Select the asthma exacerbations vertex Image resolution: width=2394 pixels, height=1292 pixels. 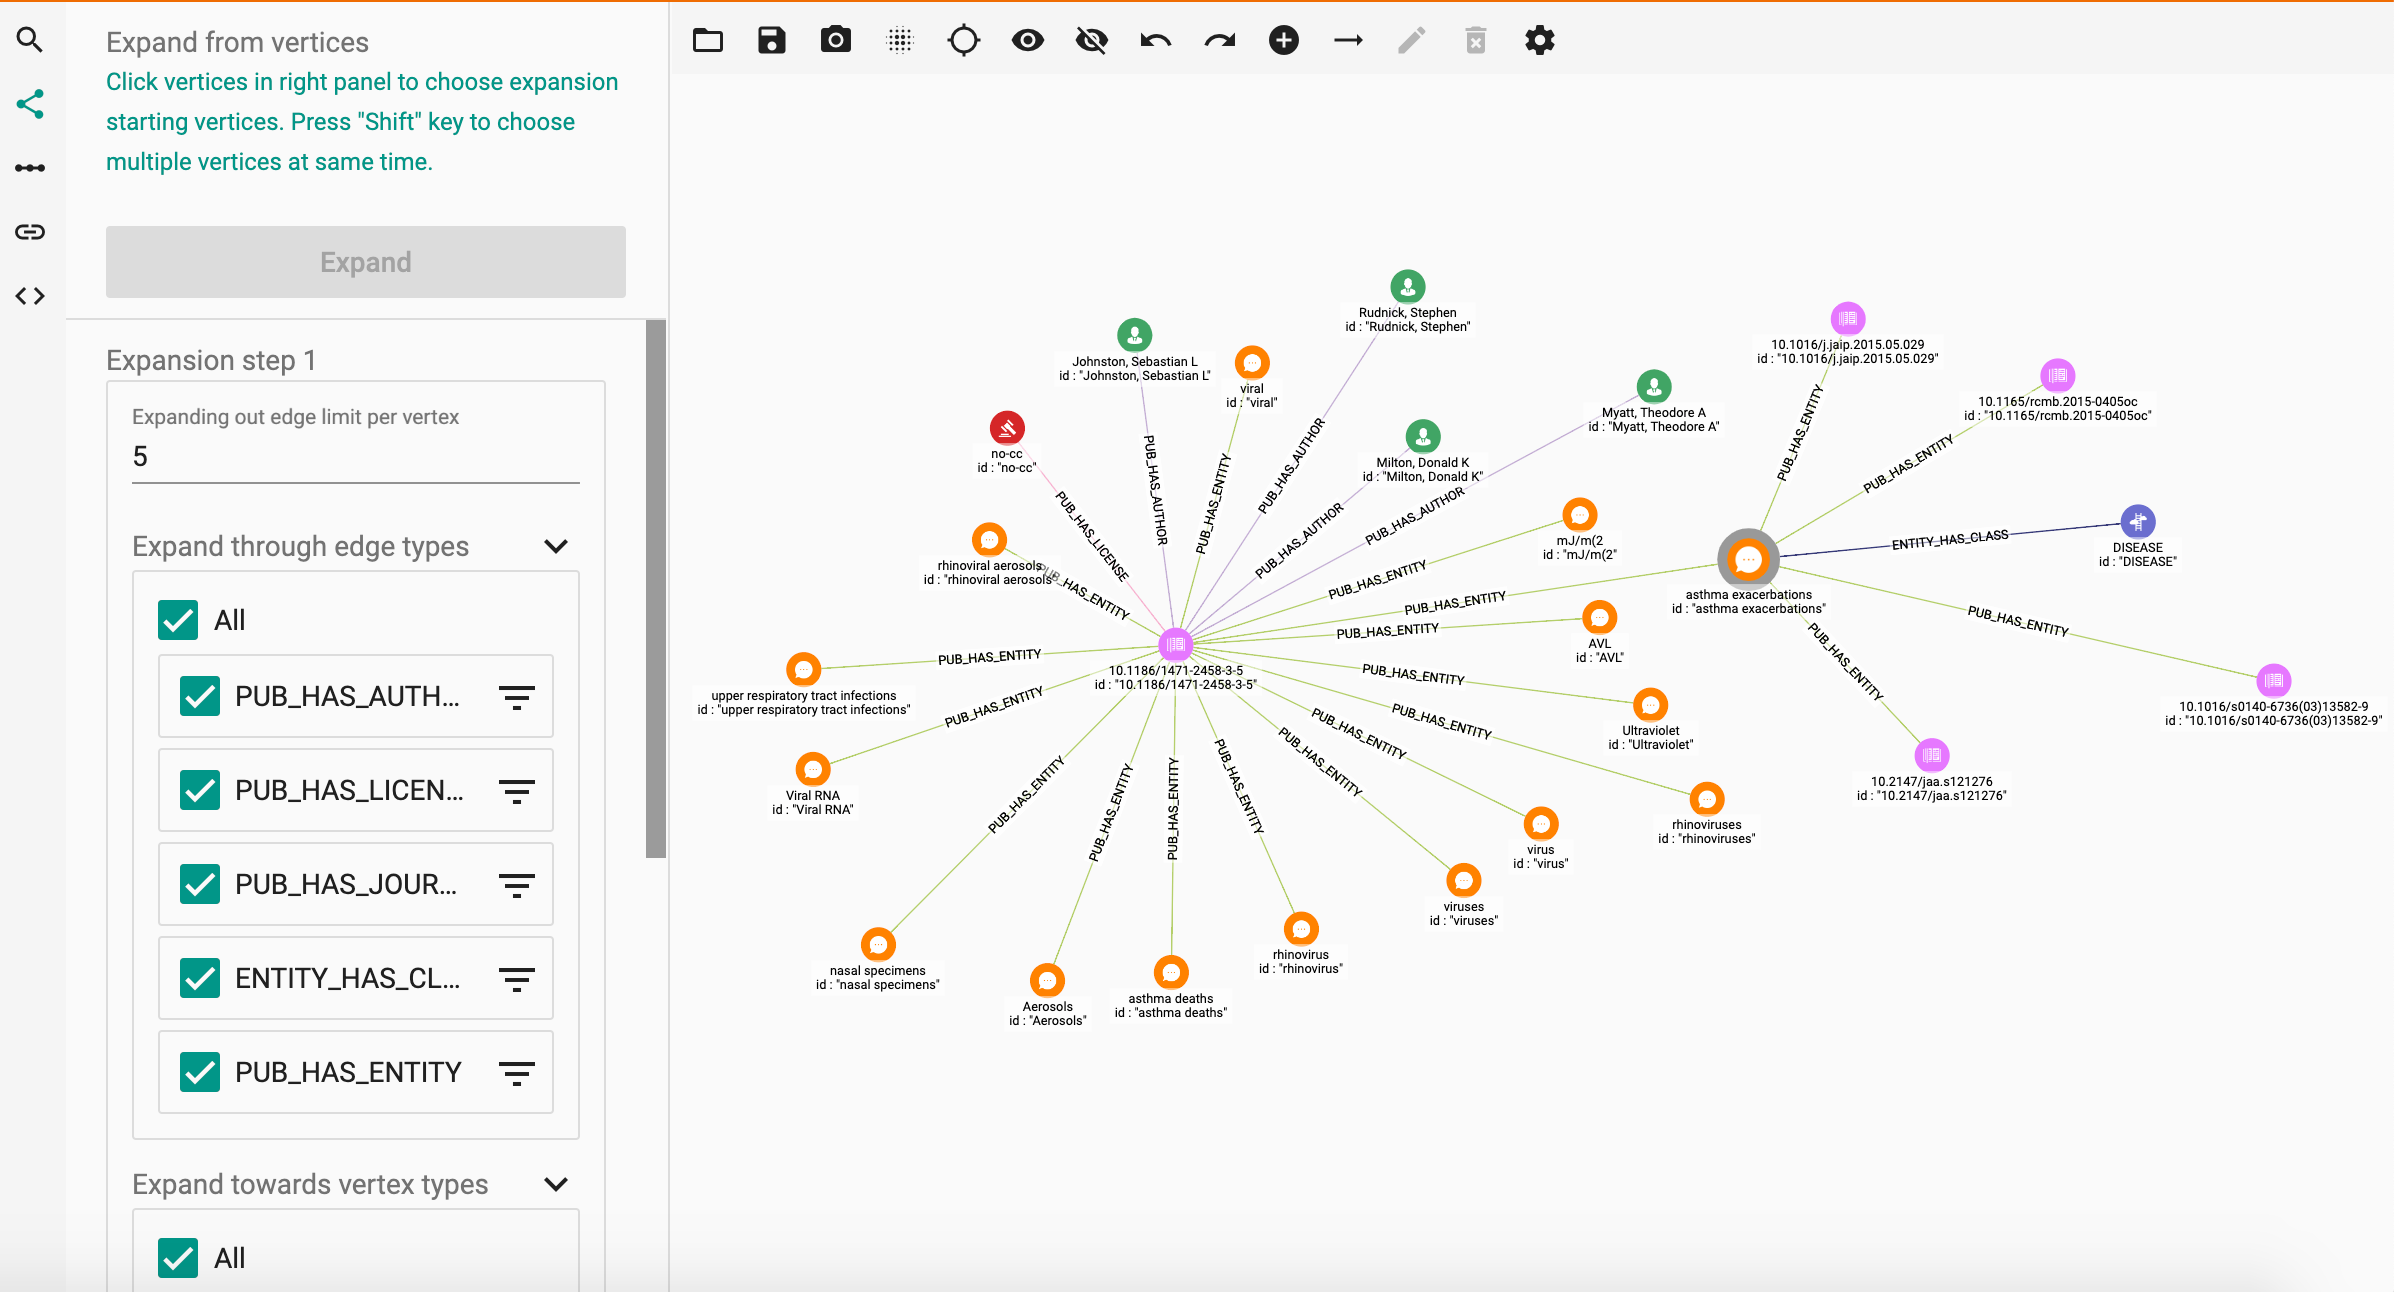point(1748,559)
